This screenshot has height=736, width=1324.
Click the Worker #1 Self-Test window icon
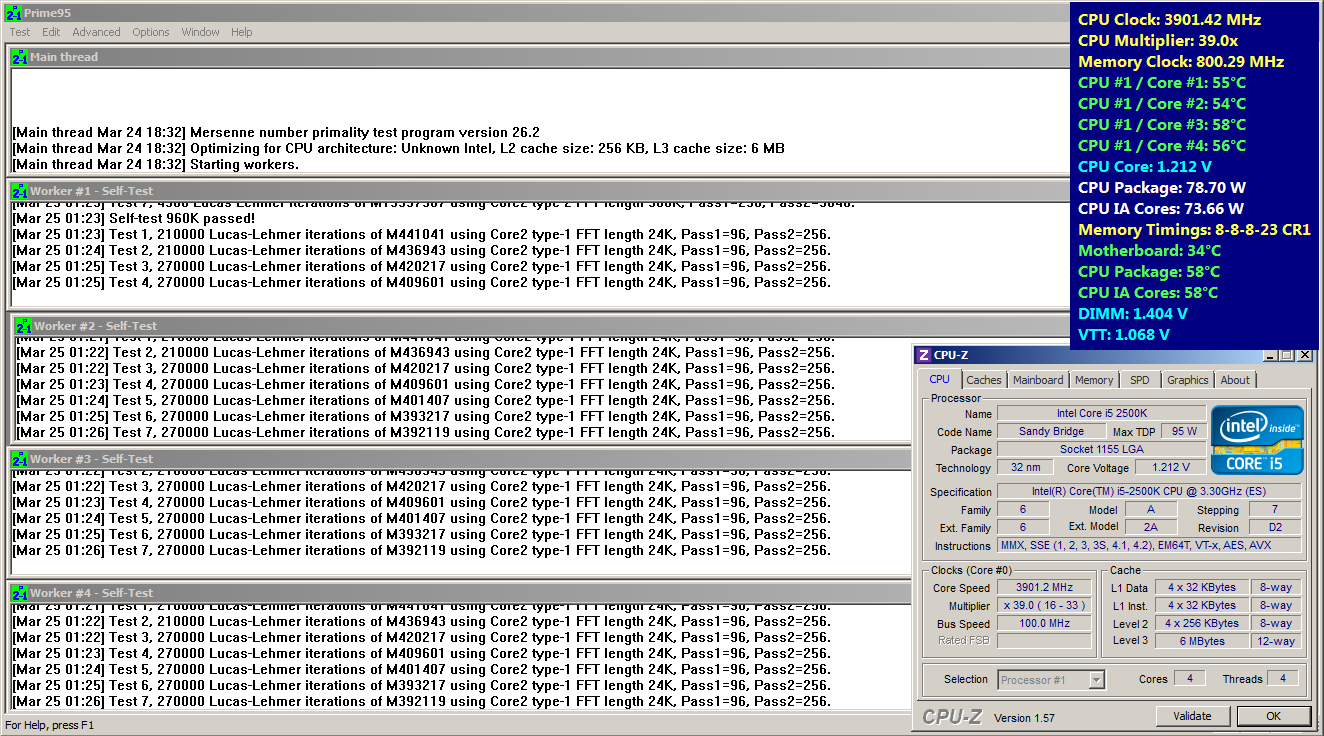[19, 191]
